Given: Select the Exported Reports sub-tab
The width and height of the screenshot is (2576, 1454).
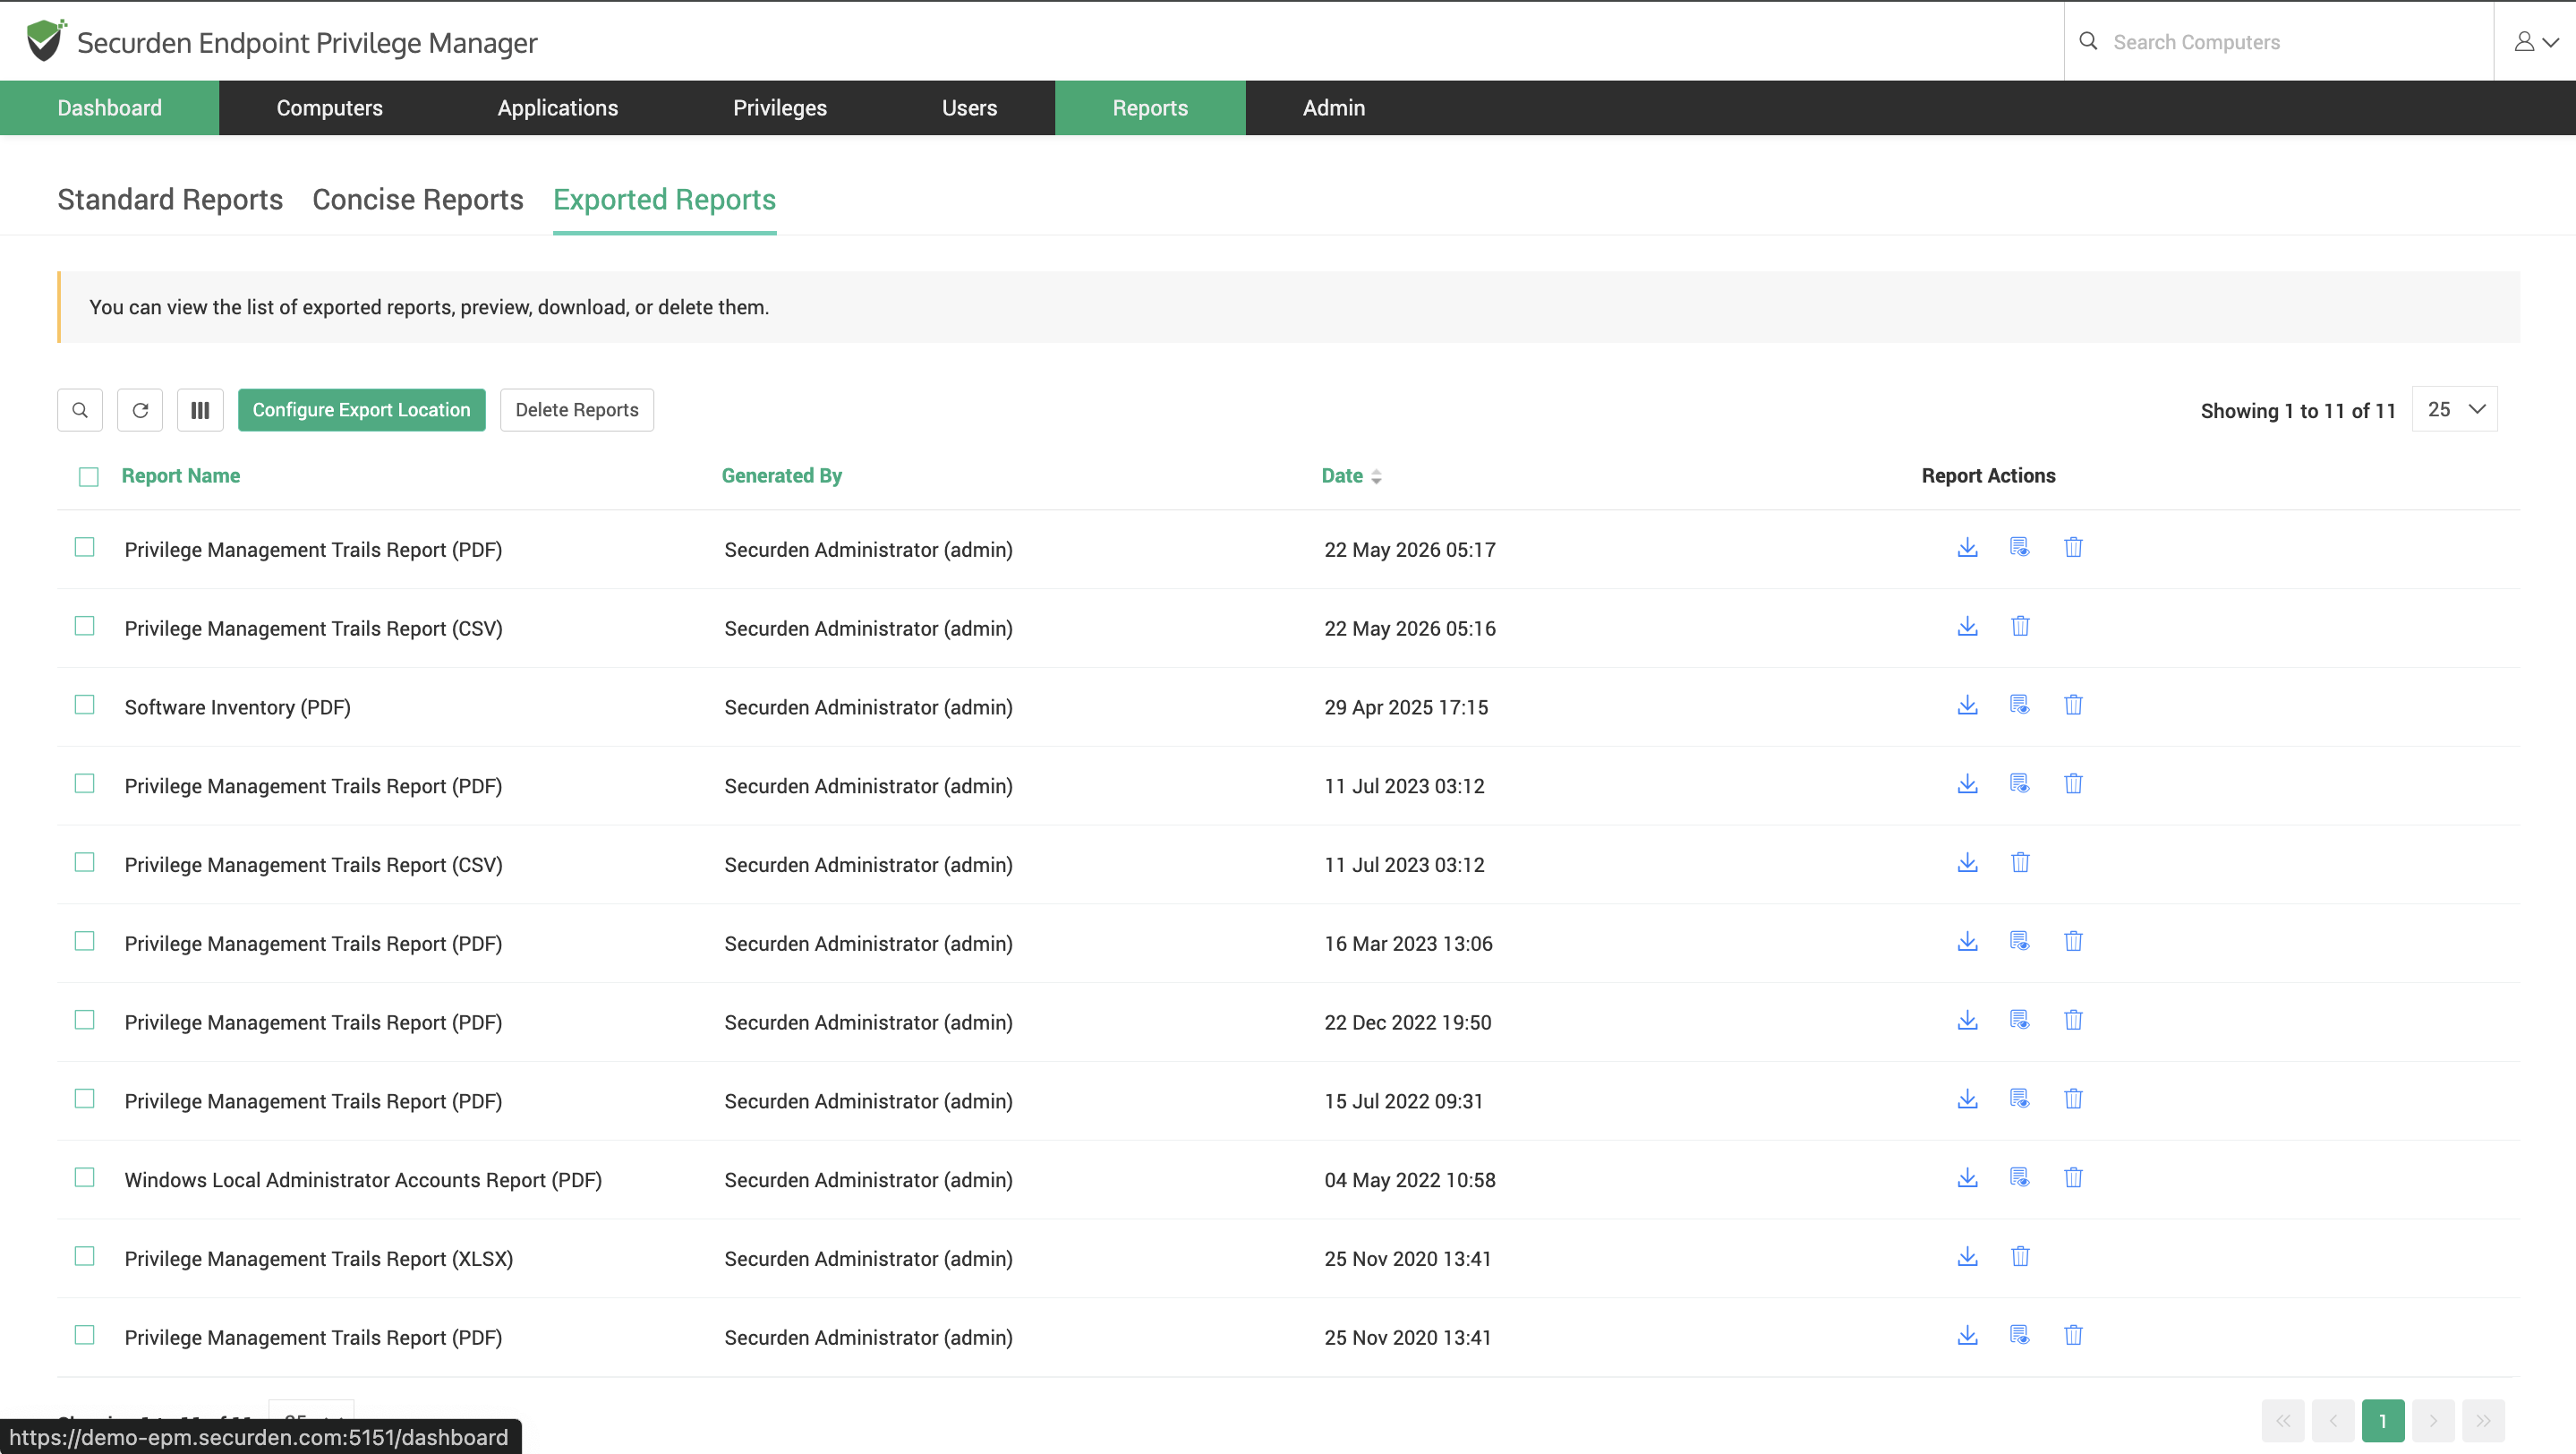Looking at the screenshot, I should [x=664, y=200].
